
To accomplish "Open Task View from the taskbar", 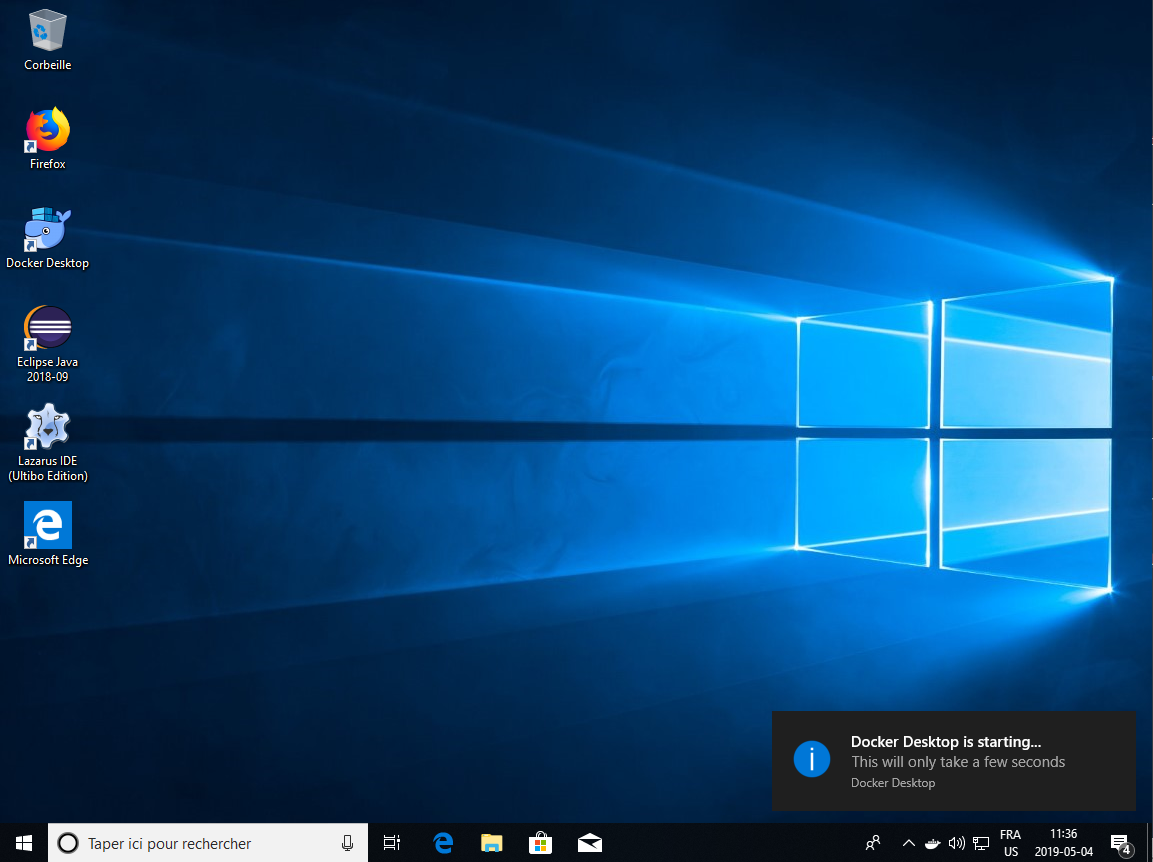I will (392, 843).
